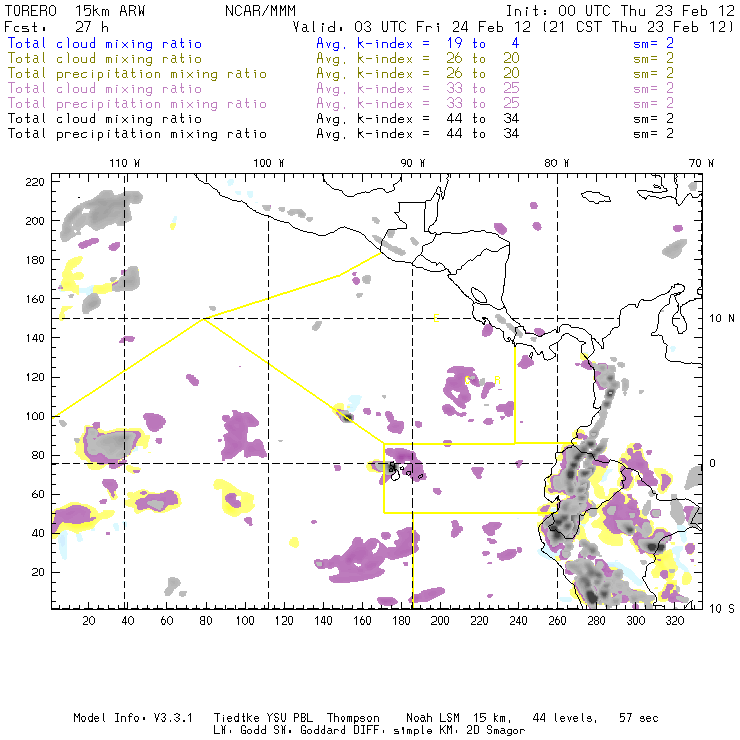Click the "Fcst: 27 h" forecast hour text
740x740 pixels.
56,27
